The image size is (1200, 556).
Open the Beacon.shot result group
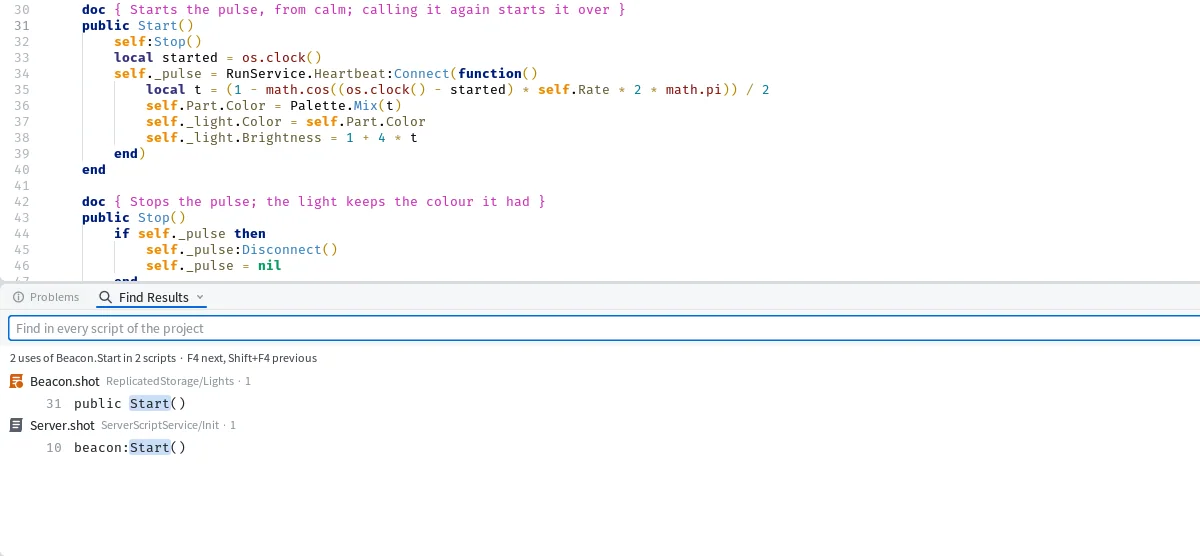[600, 381]
